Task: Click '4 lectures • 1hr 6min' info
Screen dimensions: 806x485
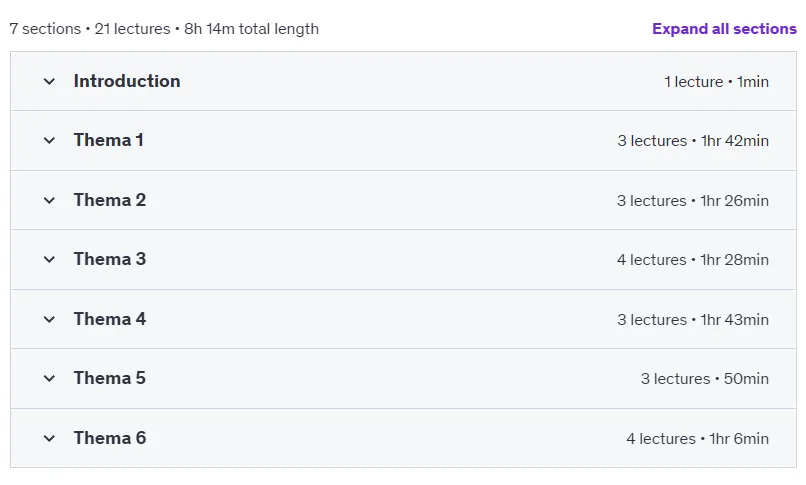Action: coord(698,439)
